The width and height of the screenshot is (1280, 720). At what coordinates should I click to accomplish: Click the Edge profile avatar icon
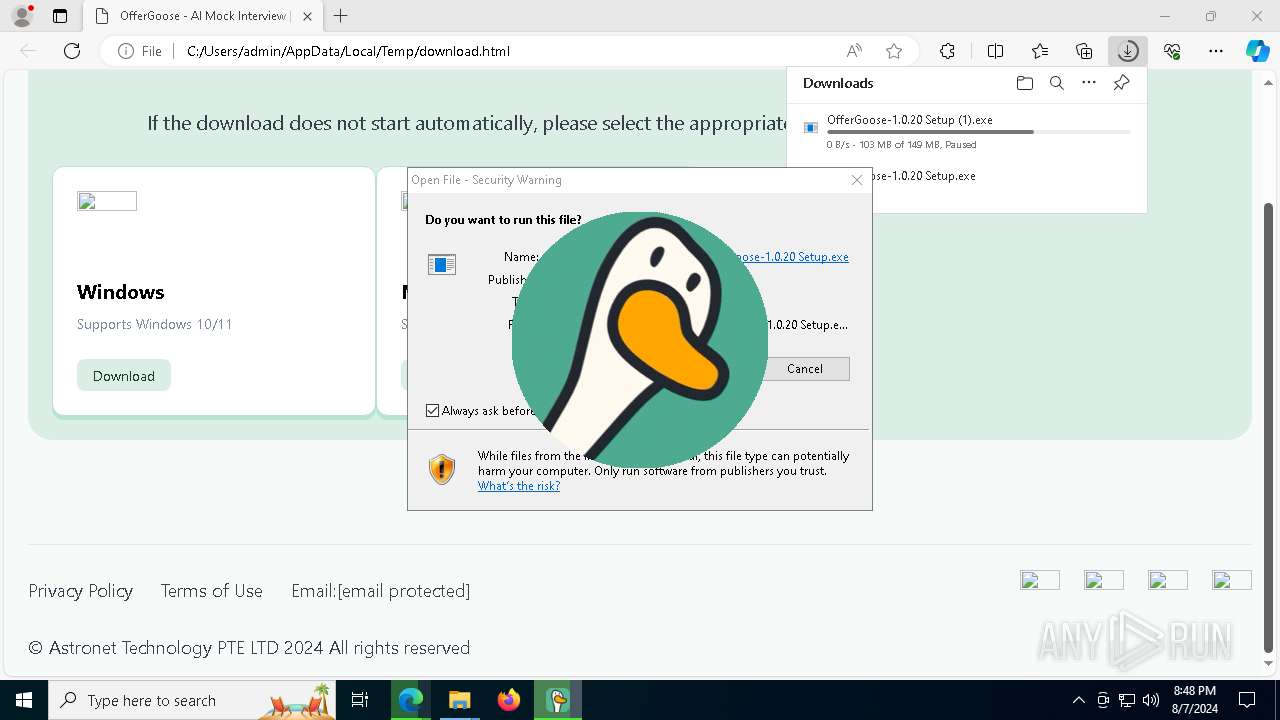click(22, 16)
